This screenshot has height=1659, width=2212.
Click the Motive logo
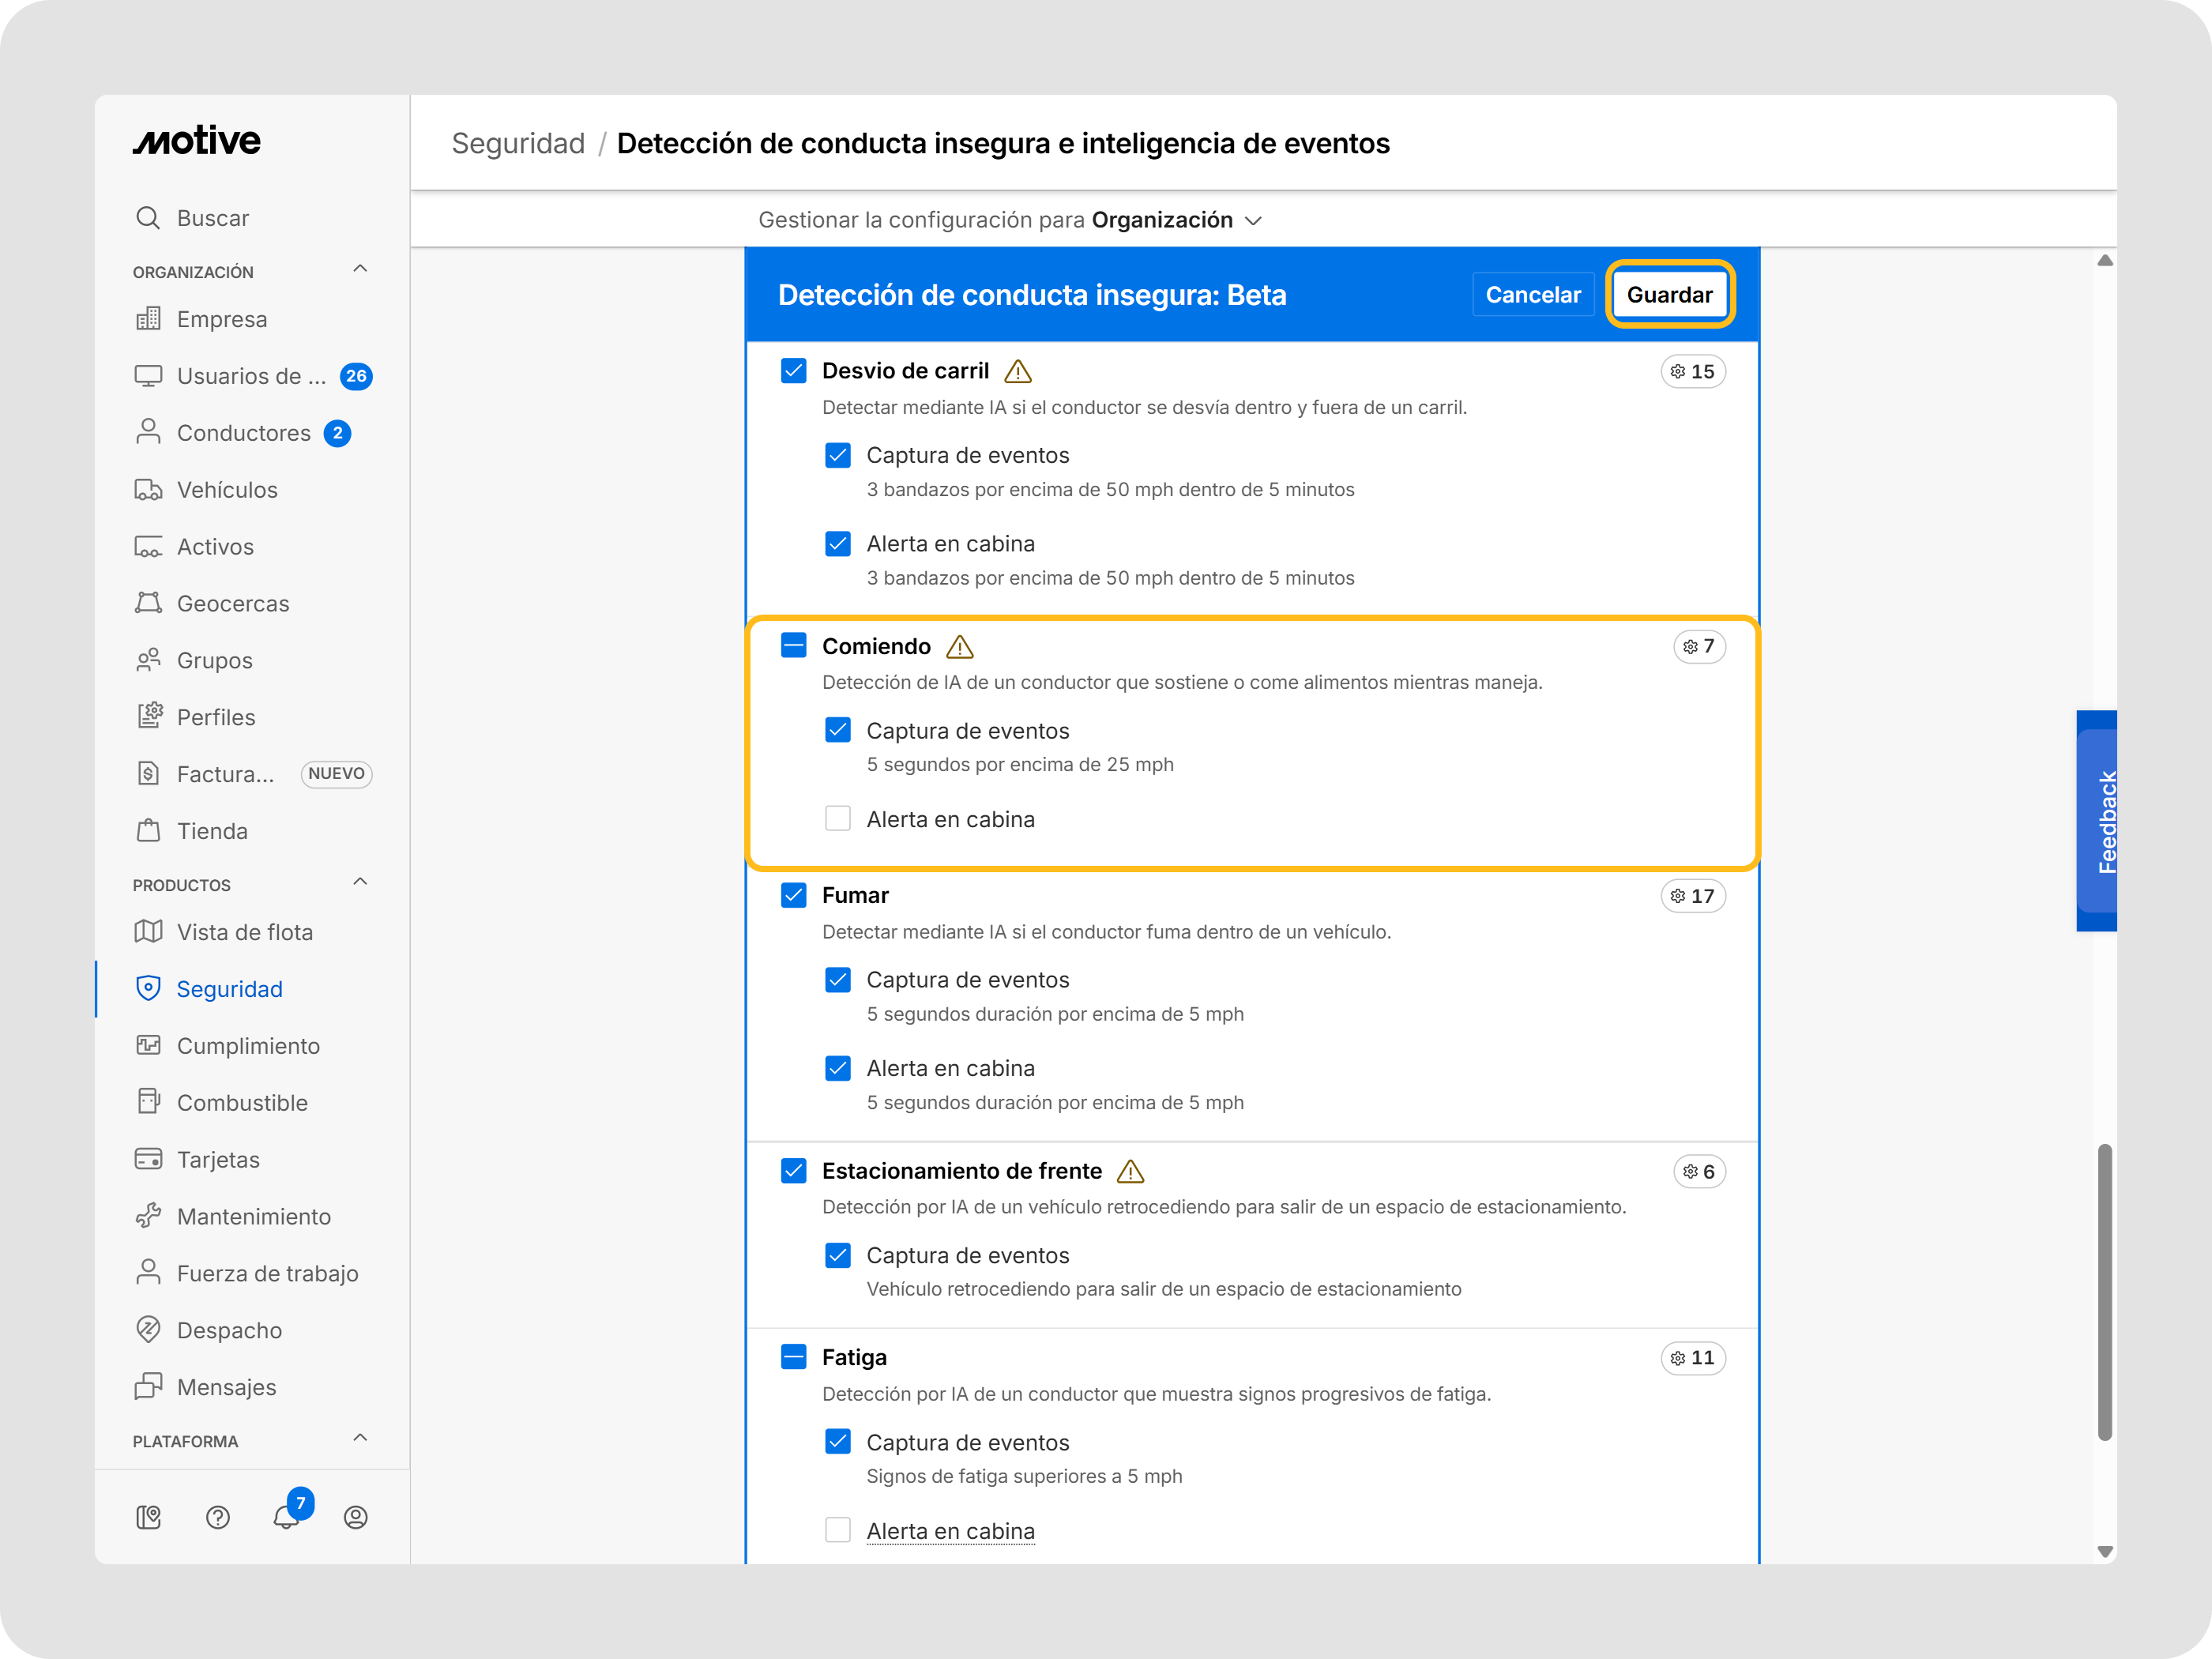[197, 141]
